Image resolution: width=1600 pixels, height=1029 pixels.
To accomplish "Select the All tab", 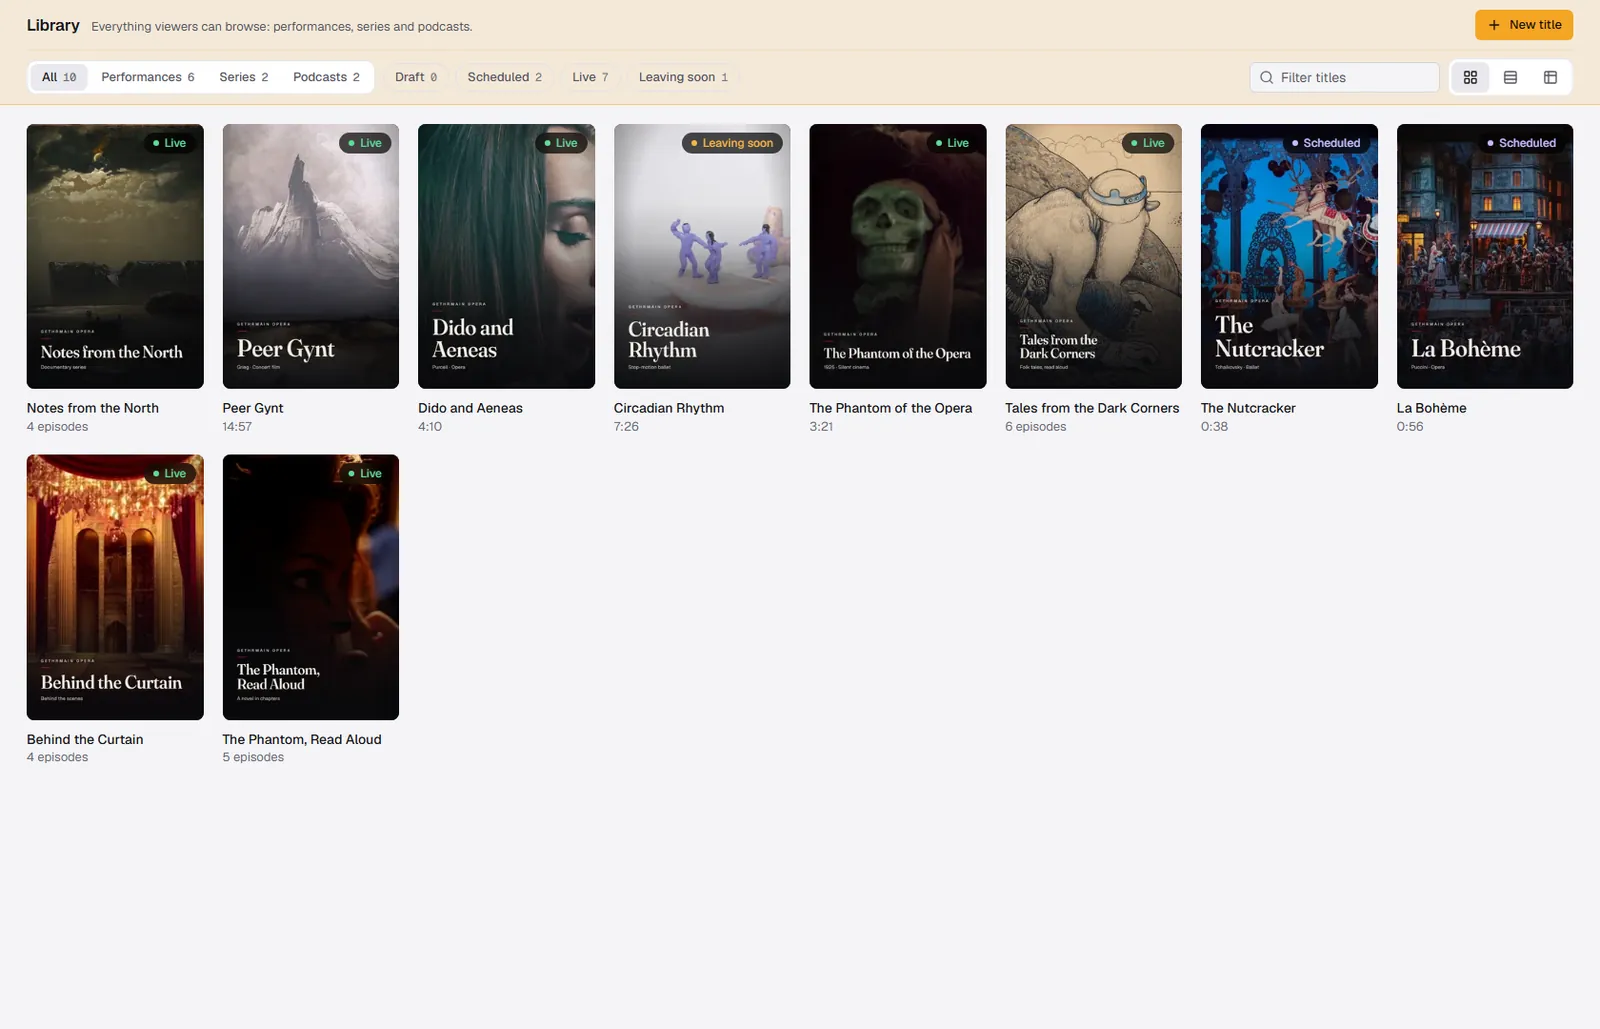I will click(x=59, y=77).
